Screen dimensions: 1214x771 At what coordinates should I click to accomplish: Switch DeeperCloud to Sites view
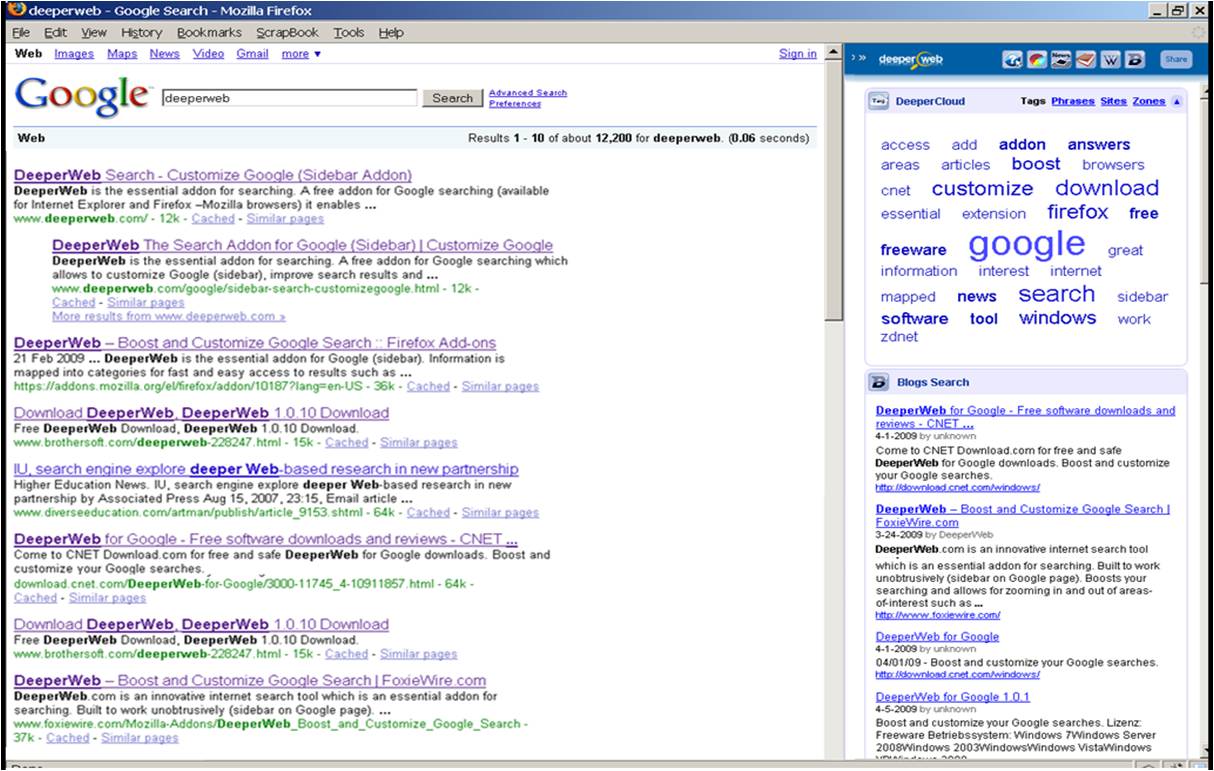[x=1113, y=101]
